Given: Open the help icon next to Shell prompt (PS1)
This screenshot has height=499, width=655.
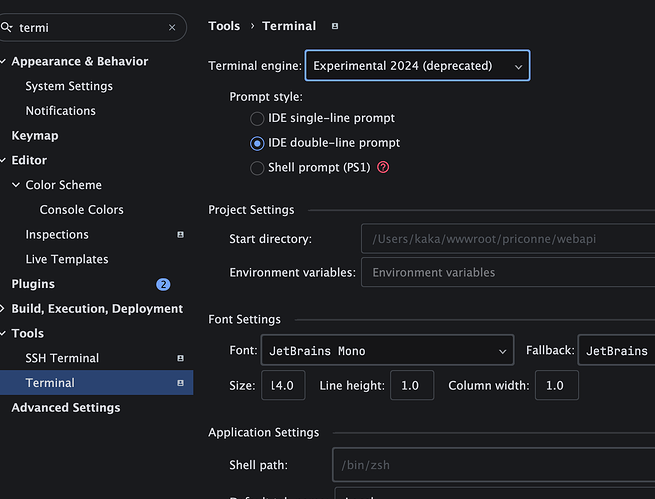Looking at the screenshot, I should 383,167.
